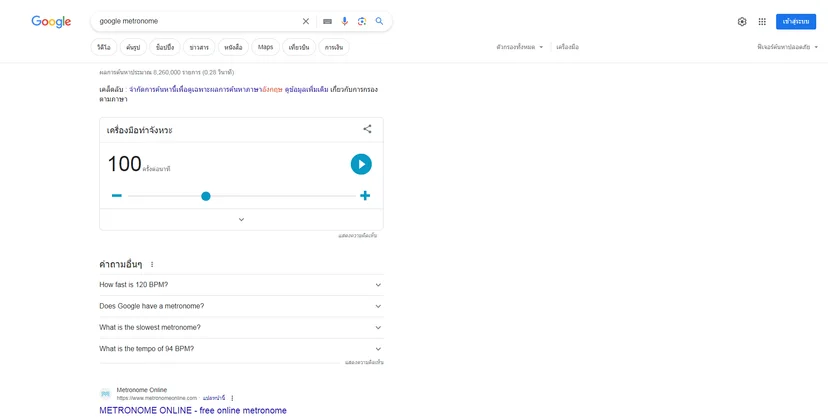Select the Maps filter tab
The image size is (828, 419).
tap(266, 47)
